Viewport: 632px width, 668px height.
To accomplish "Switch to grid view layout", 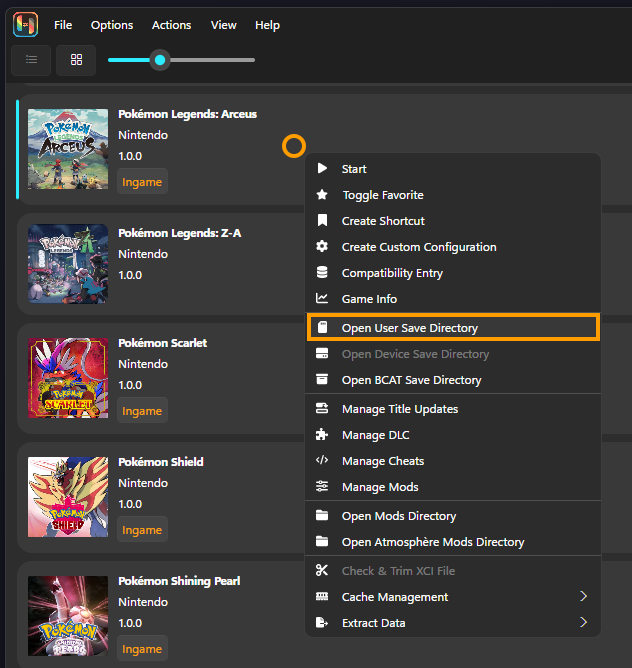I will point(76,60).
